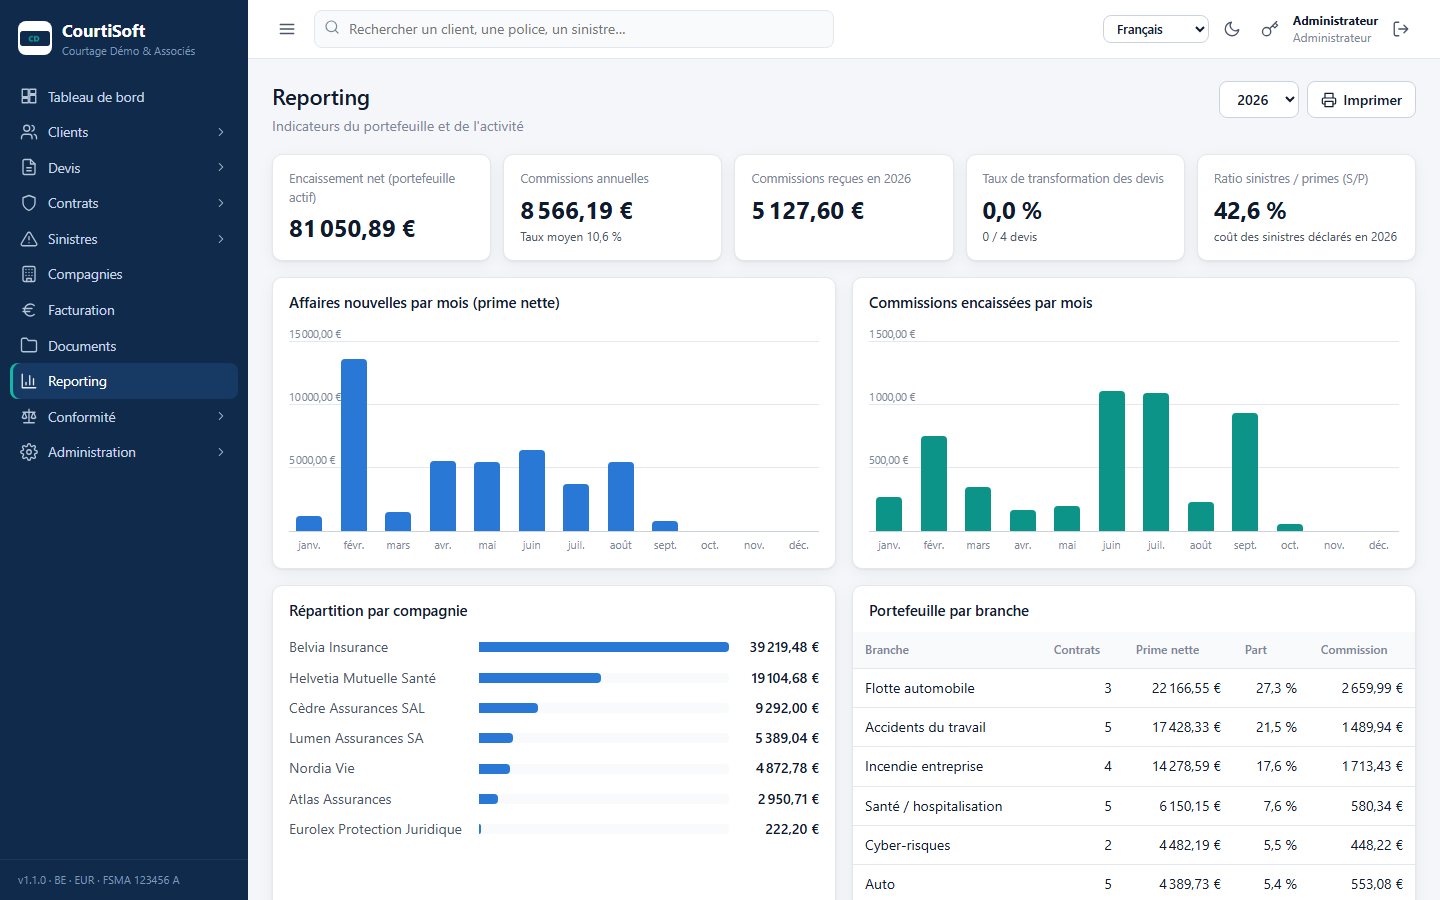
Task: Click the Prime nette column header
Action: pyautogui.click(x=1167, y=650)
